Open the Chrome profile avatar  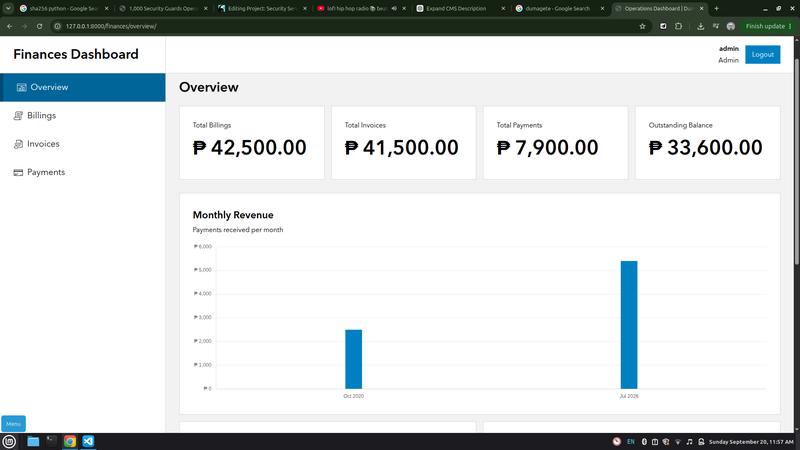tap(731, 26)
